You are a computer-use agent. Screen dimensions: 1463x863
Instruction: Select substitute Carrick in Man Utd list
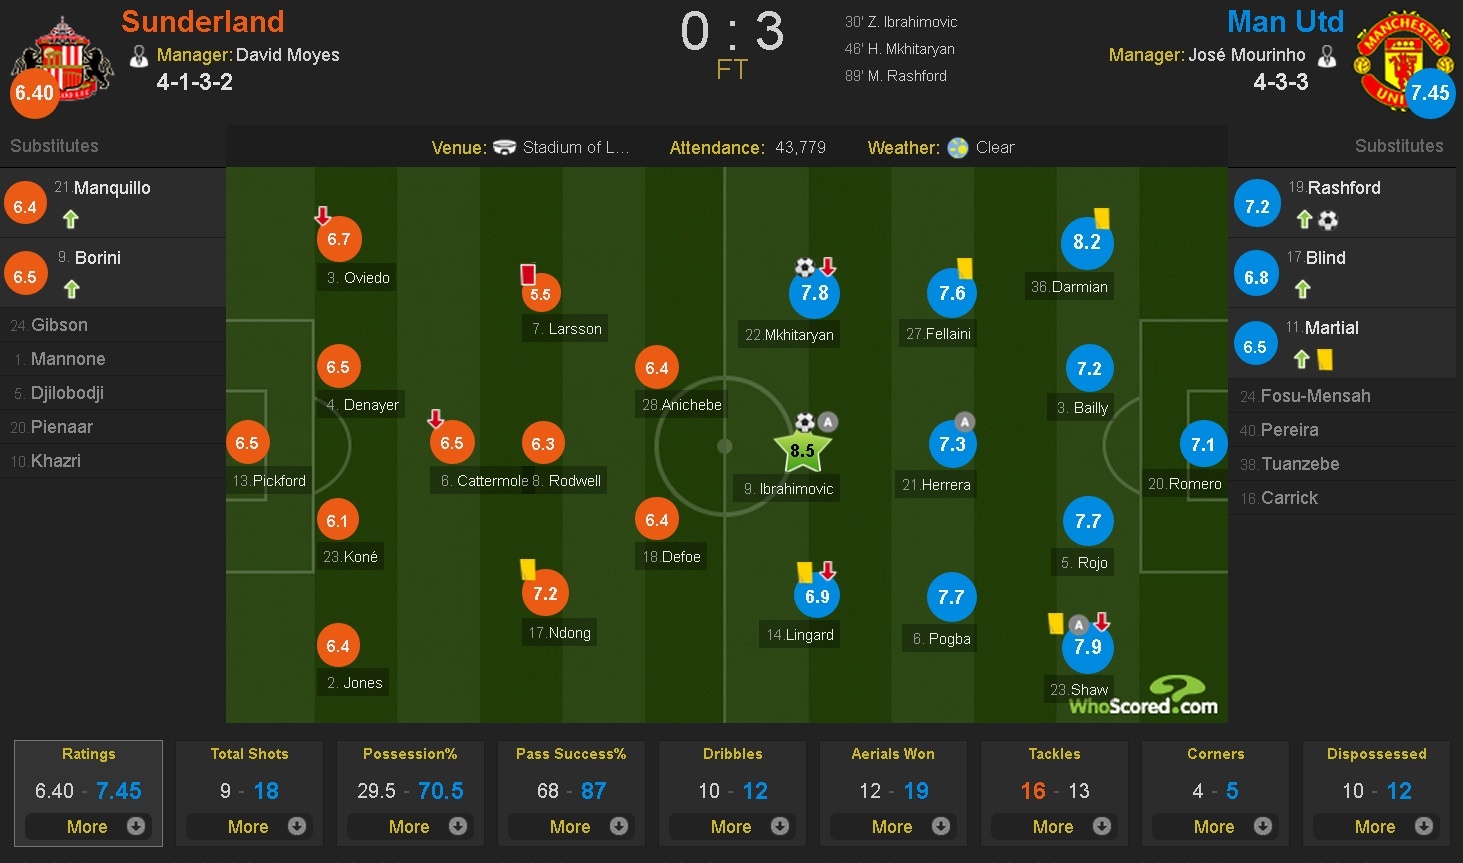(x=1289, y=498)
